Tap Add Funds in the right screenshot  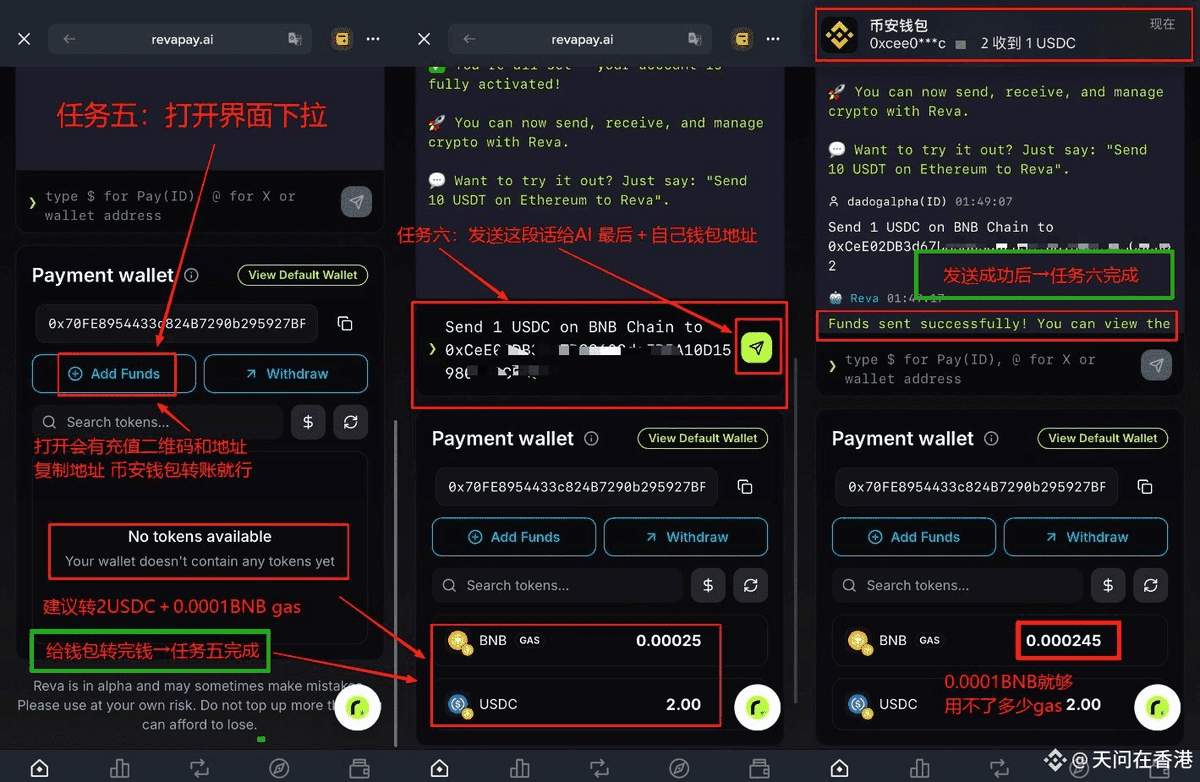tap(914, 537)
